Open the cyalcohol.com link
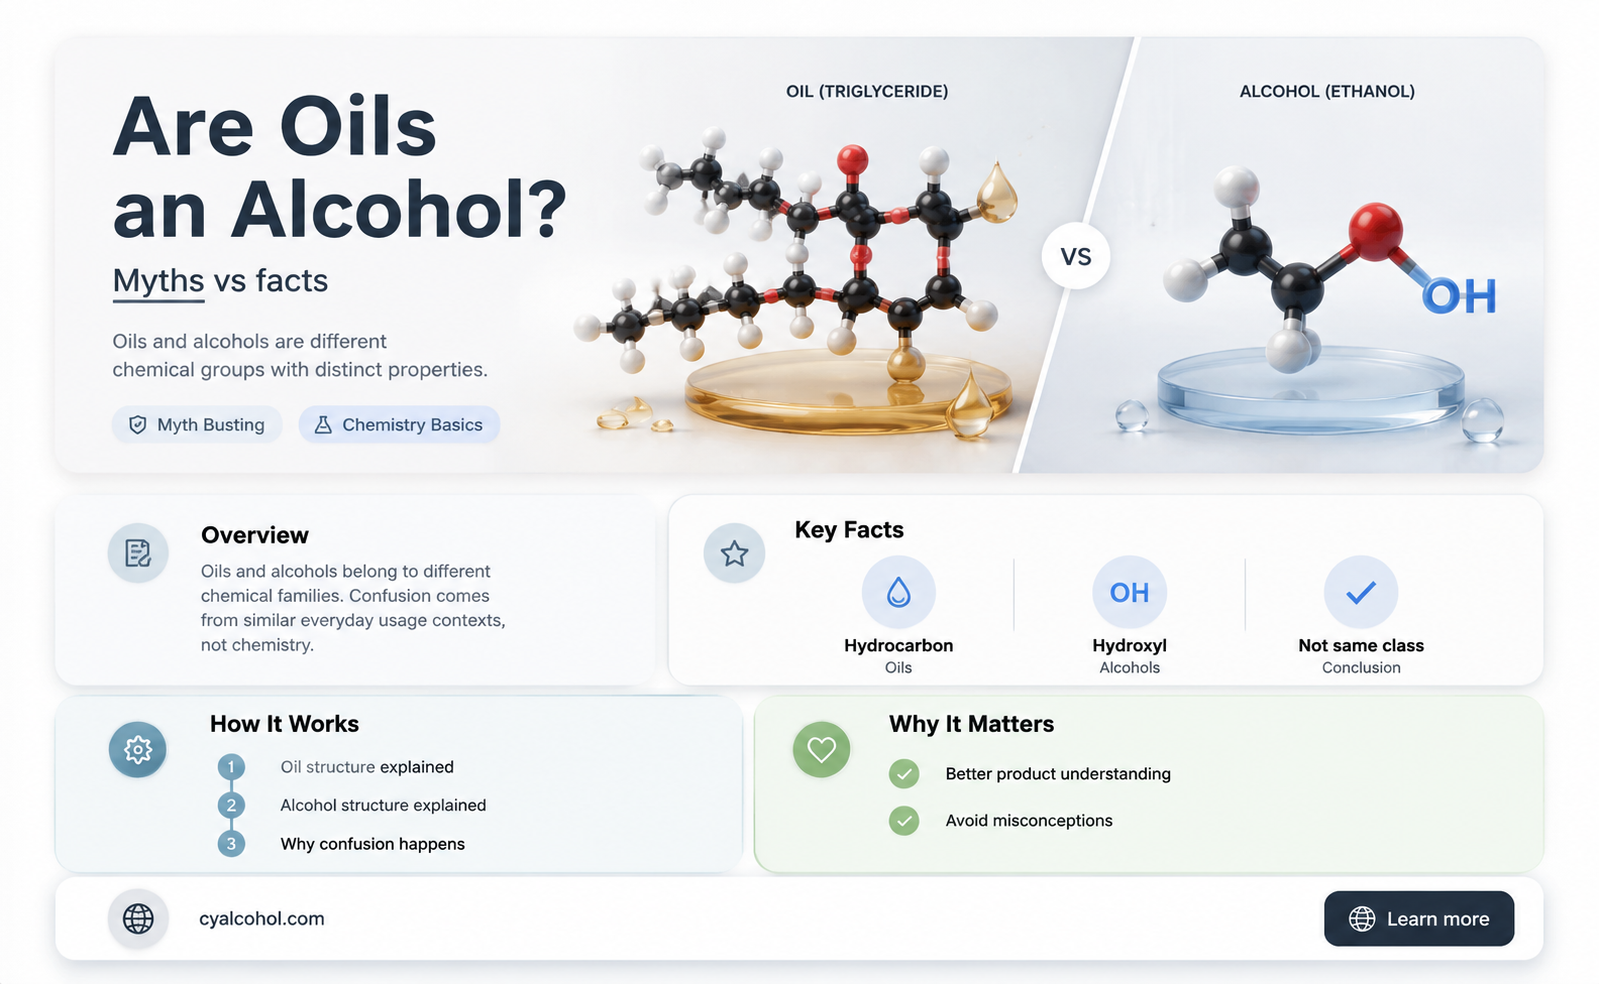 [x=262, y=919]
